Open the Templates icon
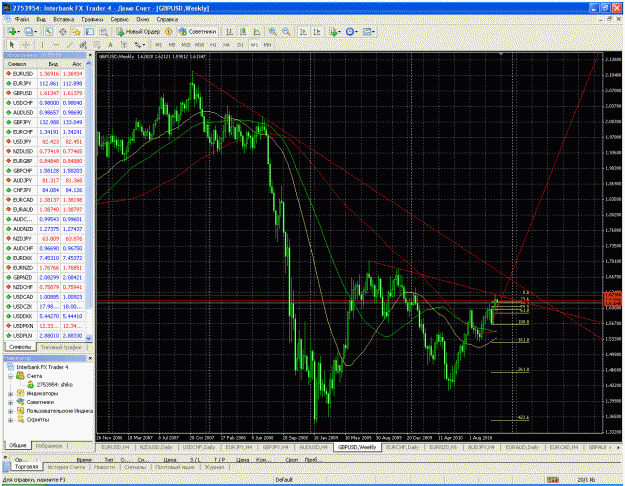The image size is (625, 486). [x=367, y=31]
